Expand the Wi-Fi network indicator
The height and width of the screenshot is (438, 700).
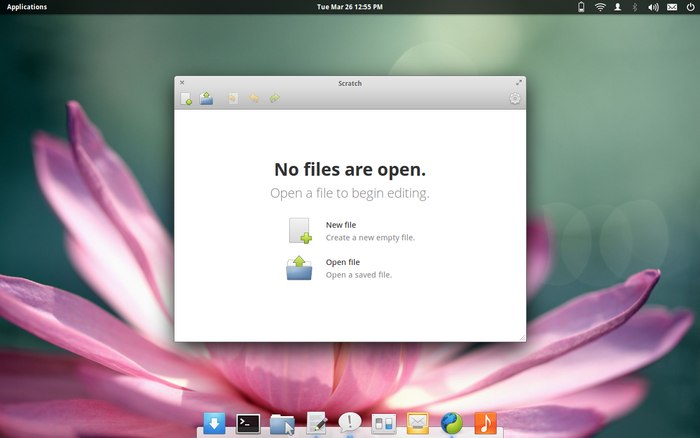600,7
